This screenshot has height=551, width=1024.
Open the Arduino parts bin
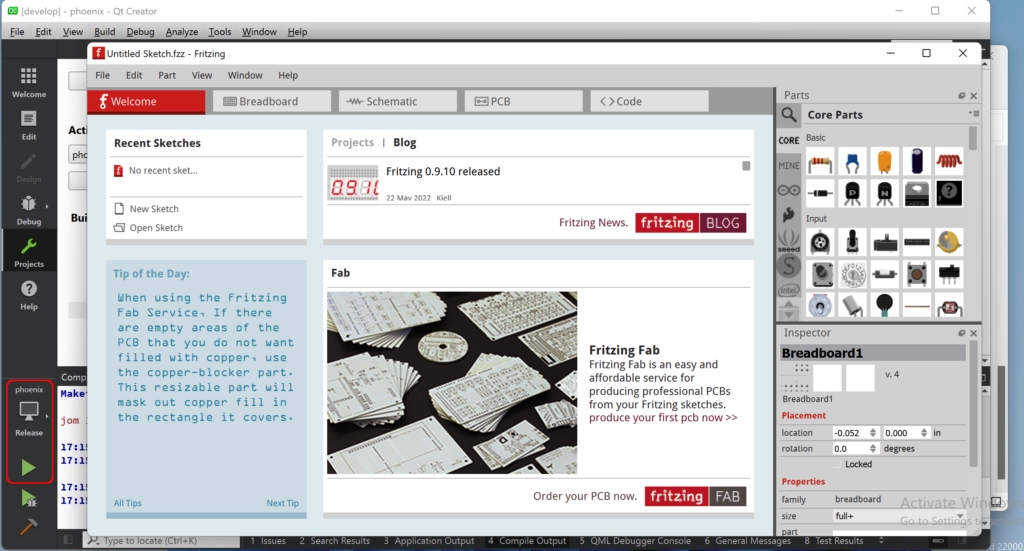point(789,191)
